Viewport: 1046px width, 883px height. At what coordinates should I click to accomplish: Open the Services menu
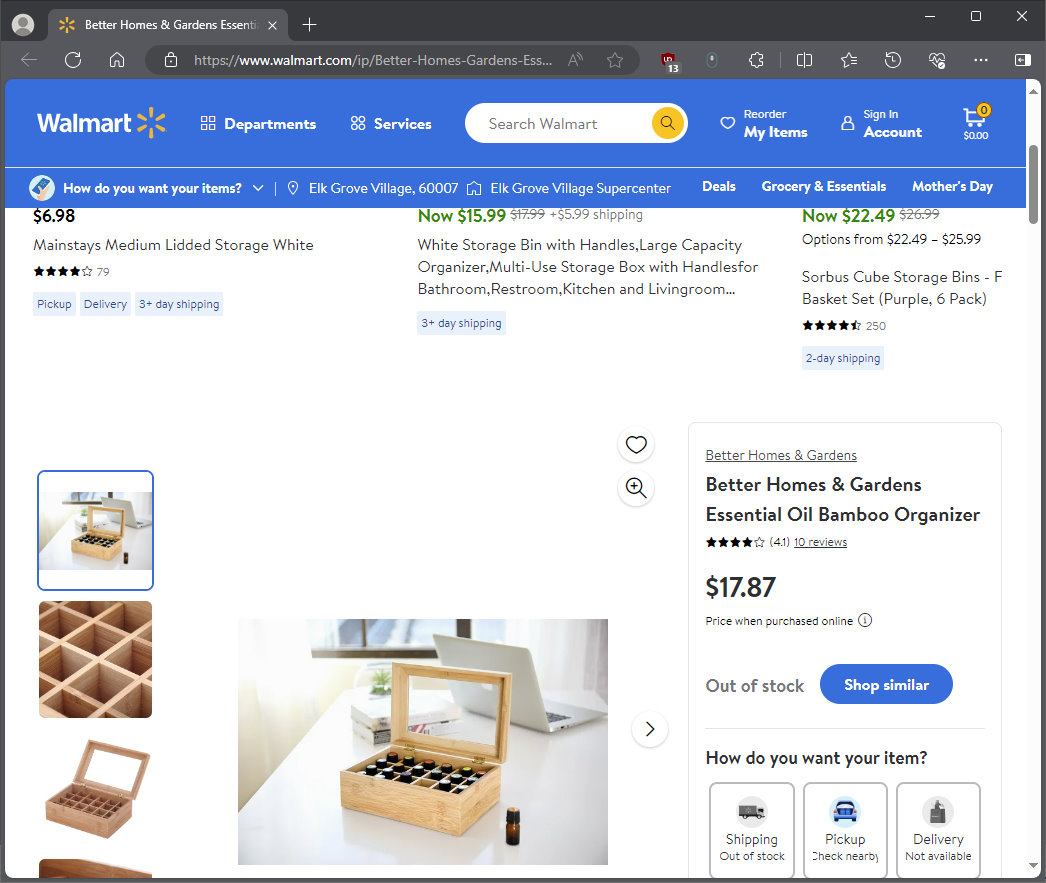[391, 124]
